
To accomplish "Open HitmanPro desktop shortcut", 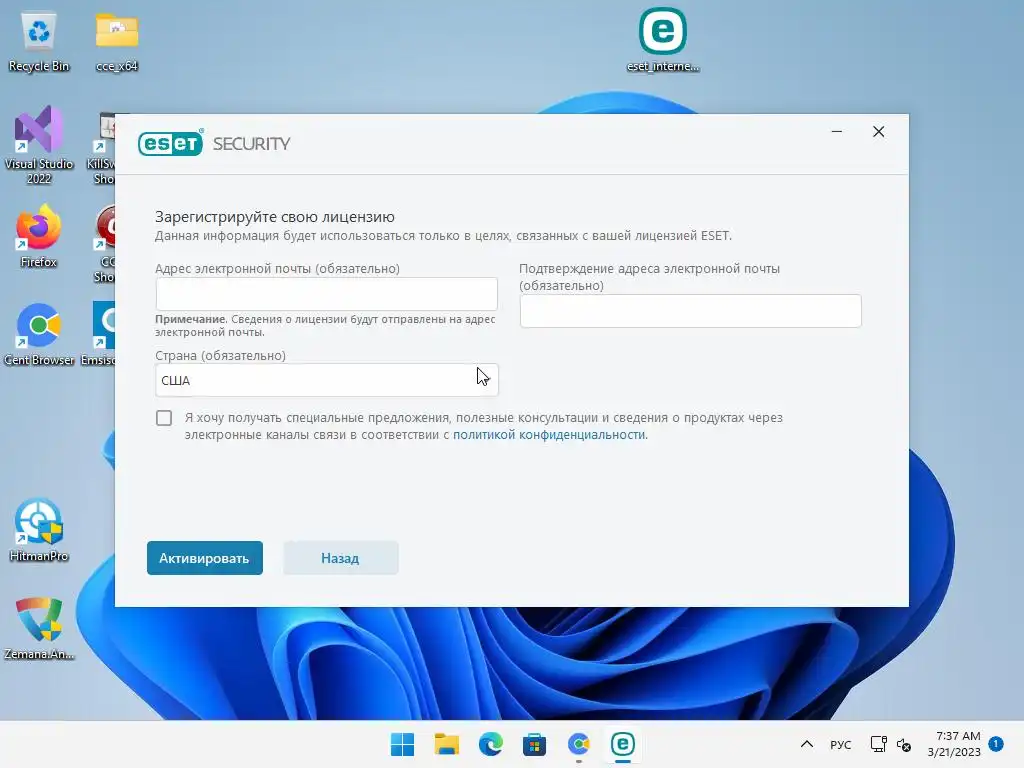I will tap(39, 530).
